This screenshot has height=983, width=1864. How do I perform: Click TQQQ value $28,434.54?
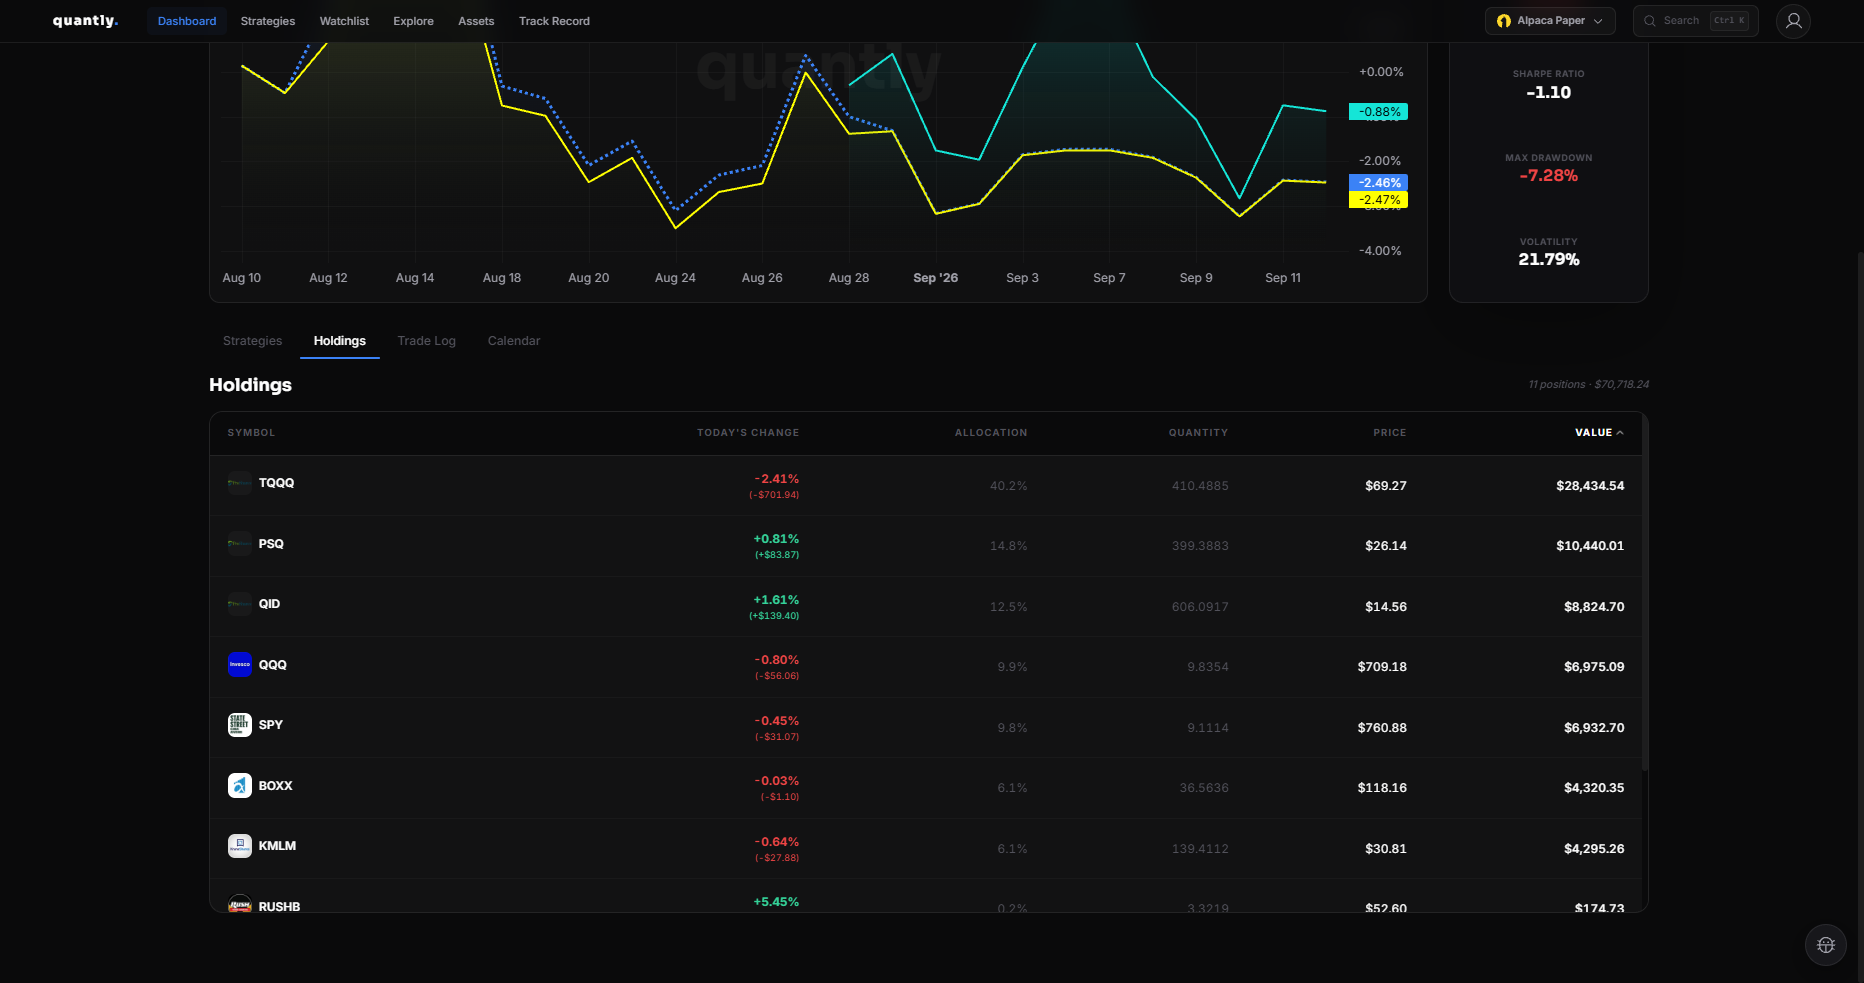click(1590, 486)
